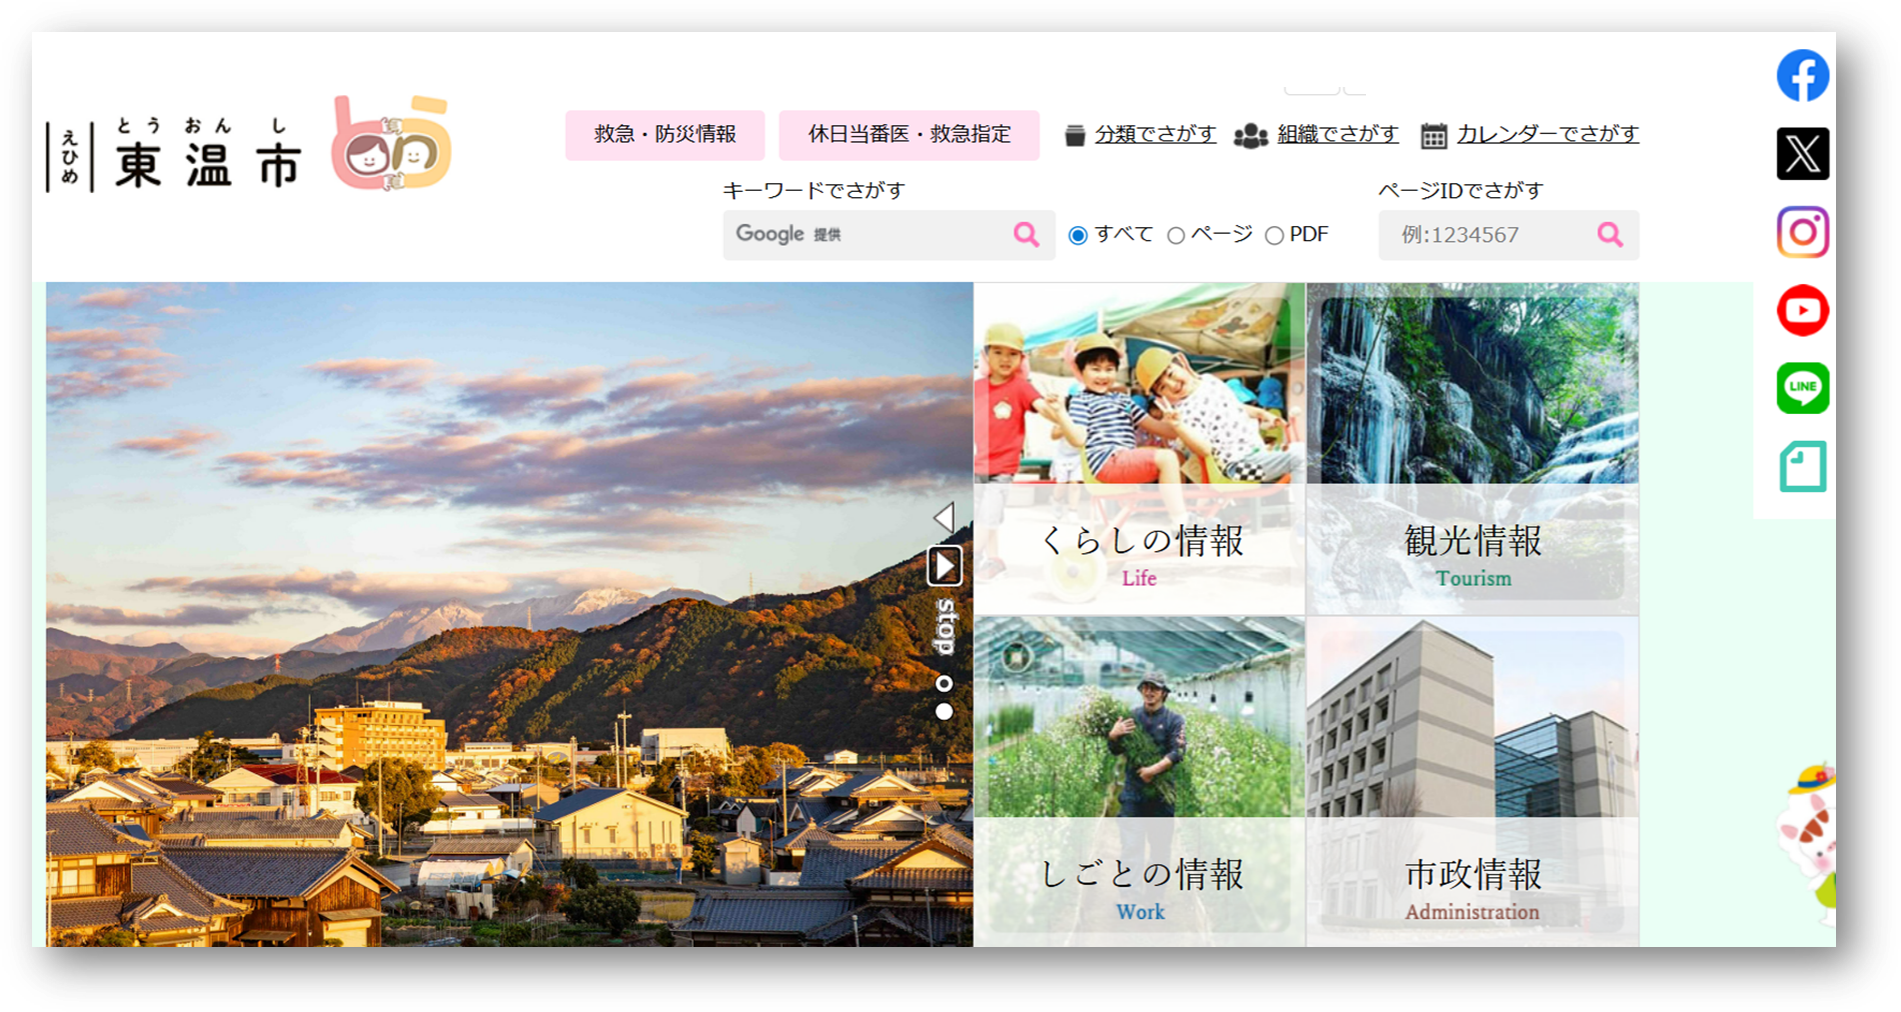
Task: Show the previous slide with left arrow
Action: (943, 517)
